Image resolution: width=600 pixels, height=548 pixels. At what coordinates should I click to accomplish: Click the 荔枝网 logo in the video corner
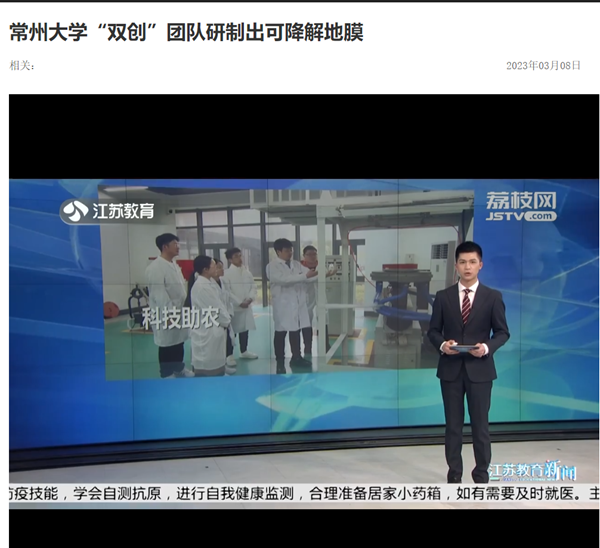[x=520, y=199]
